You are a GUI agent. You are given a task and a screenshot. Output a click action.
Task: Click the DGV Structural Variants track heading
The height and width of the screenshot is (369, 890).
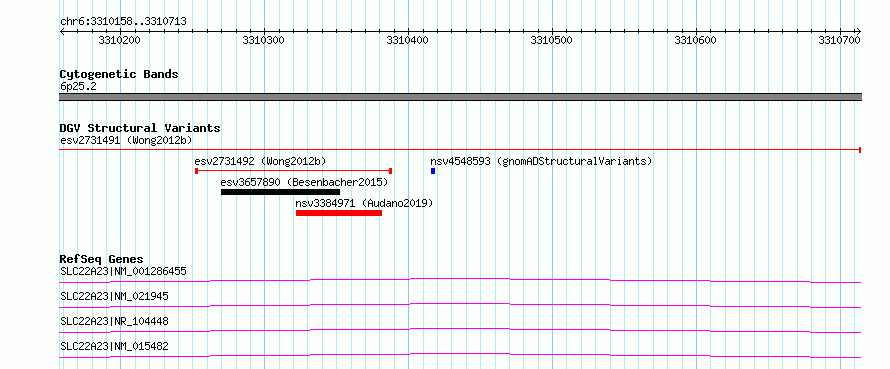(140, 128)
